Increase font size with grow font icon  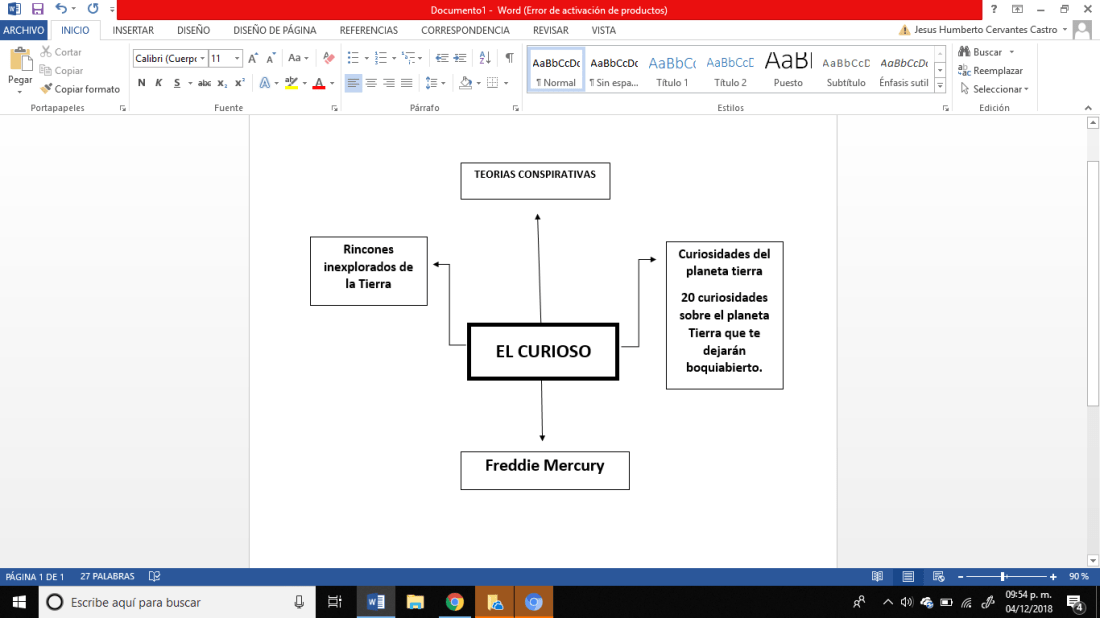coord(253,58)
